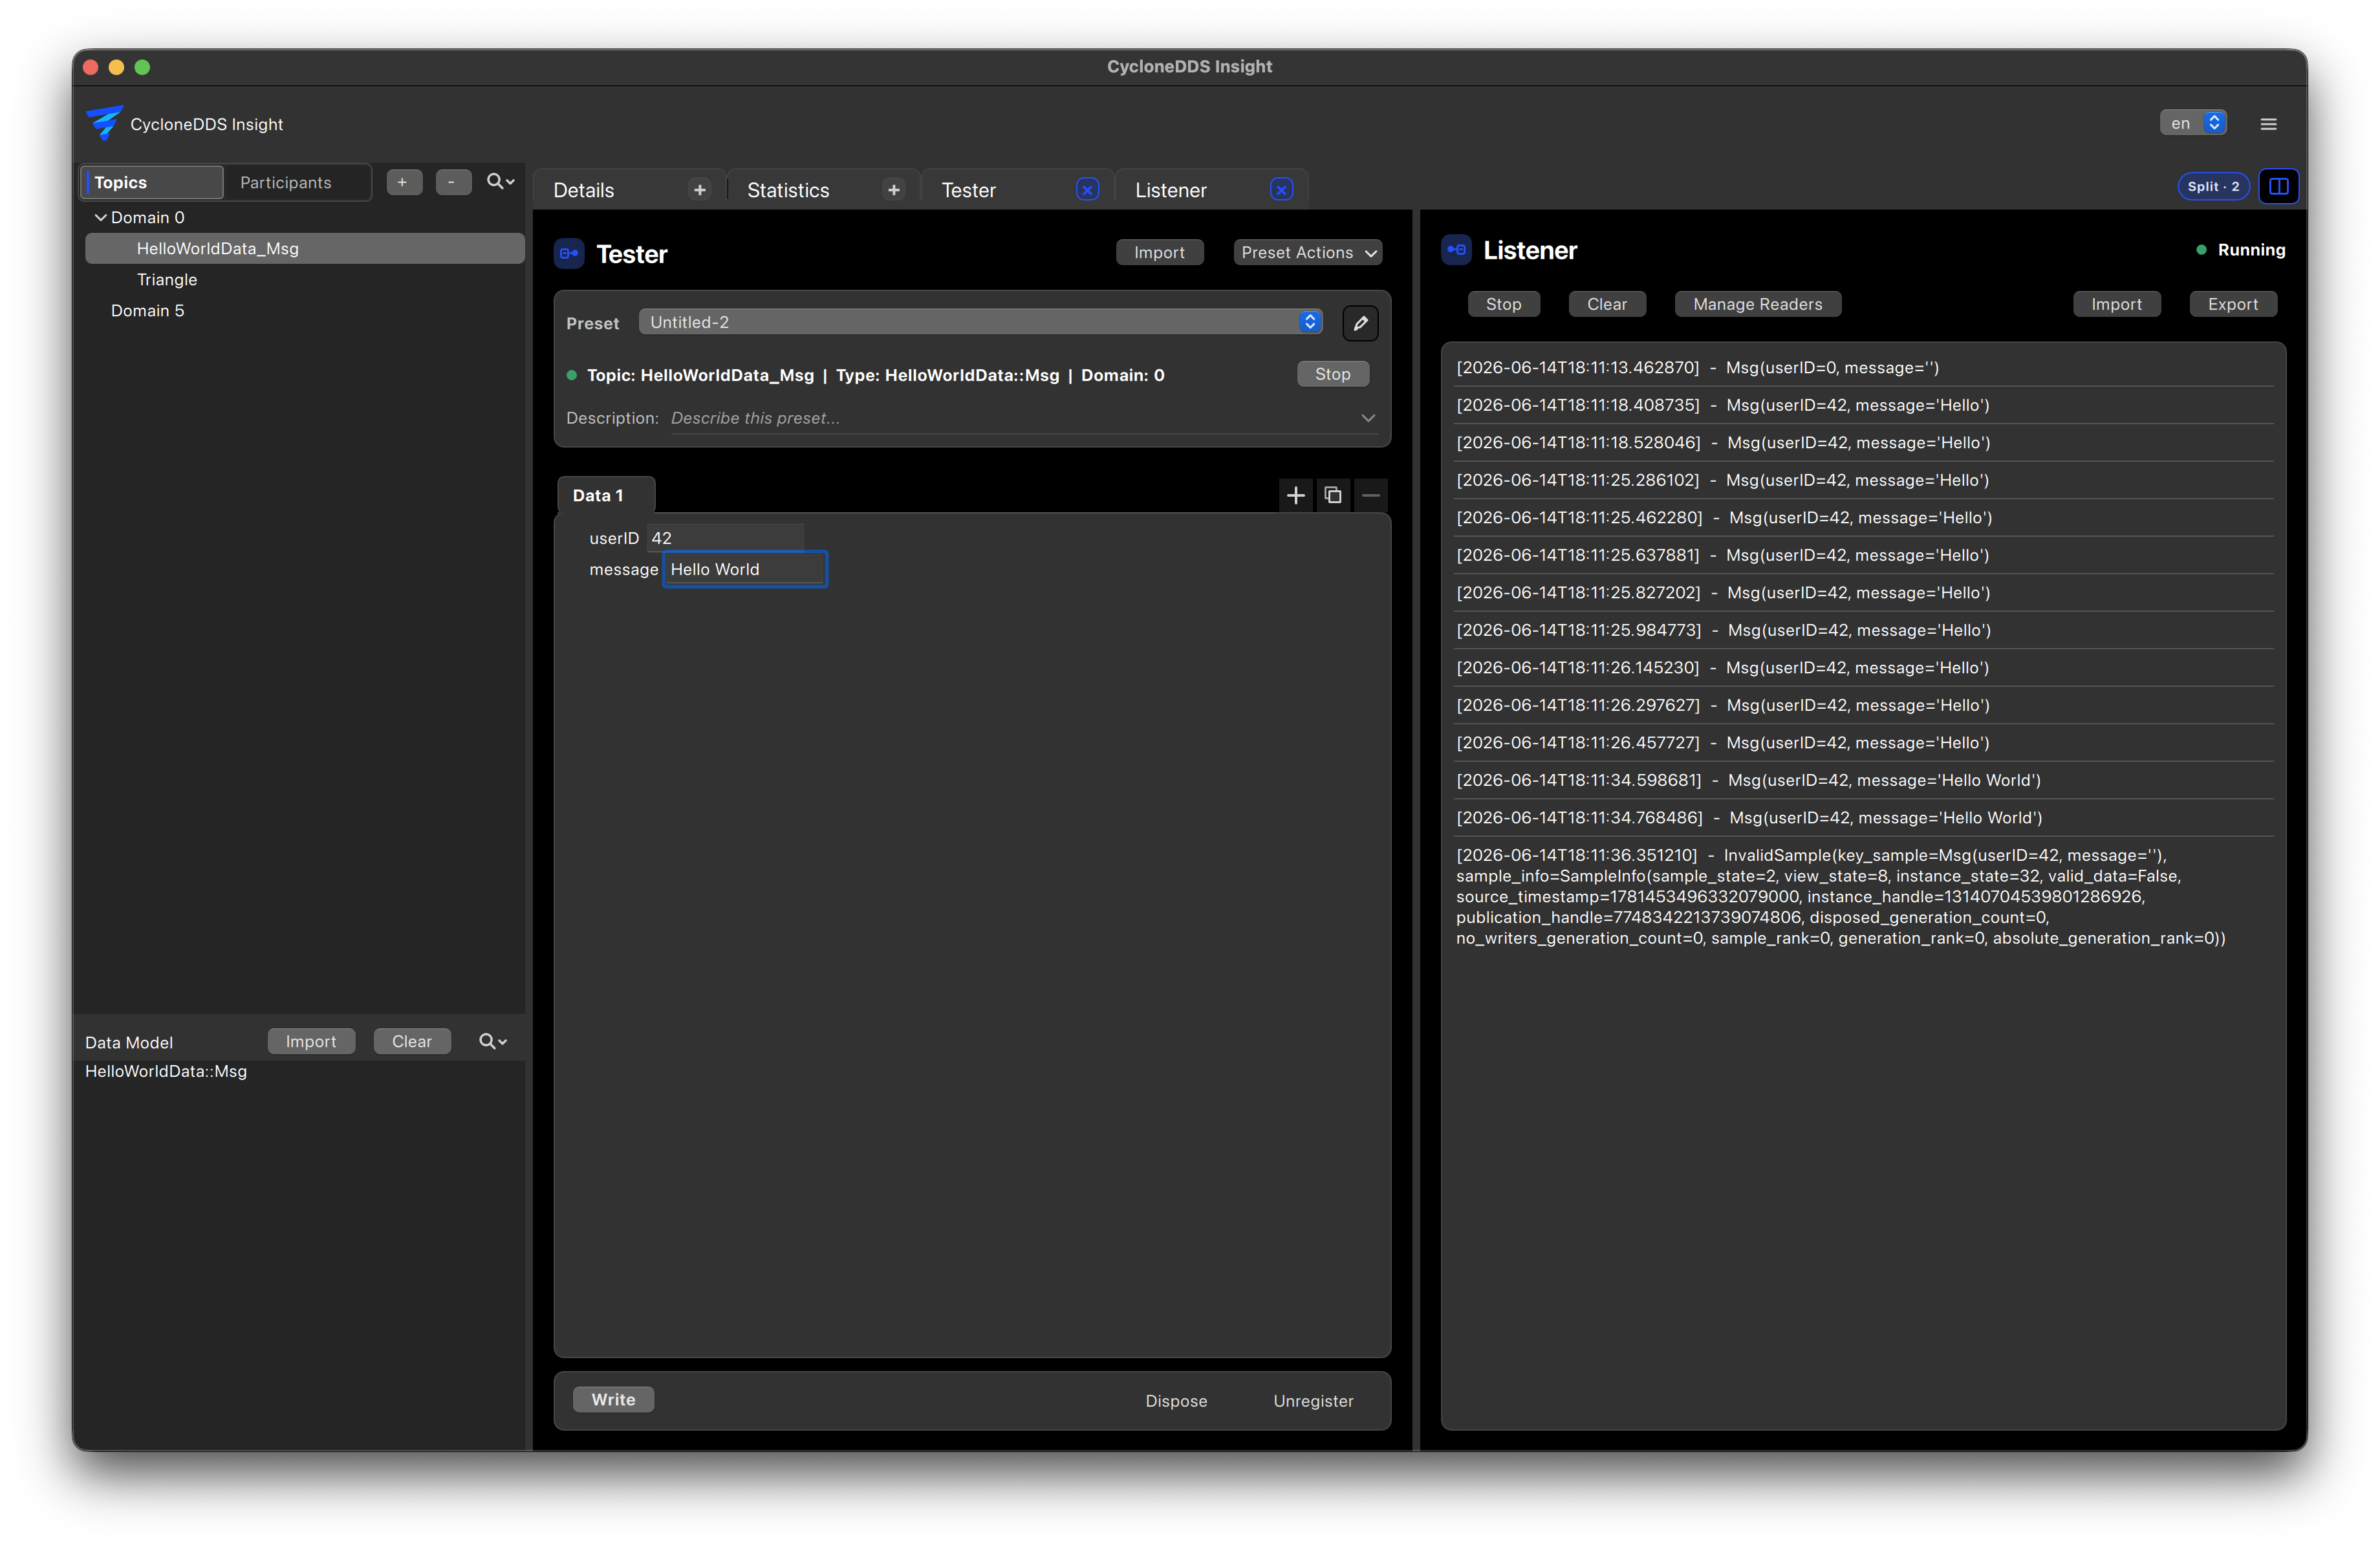Viewport: 2380px width, 1547px height.
Task: Click the pencil edit preset icon
Action: click(1360, 323)
